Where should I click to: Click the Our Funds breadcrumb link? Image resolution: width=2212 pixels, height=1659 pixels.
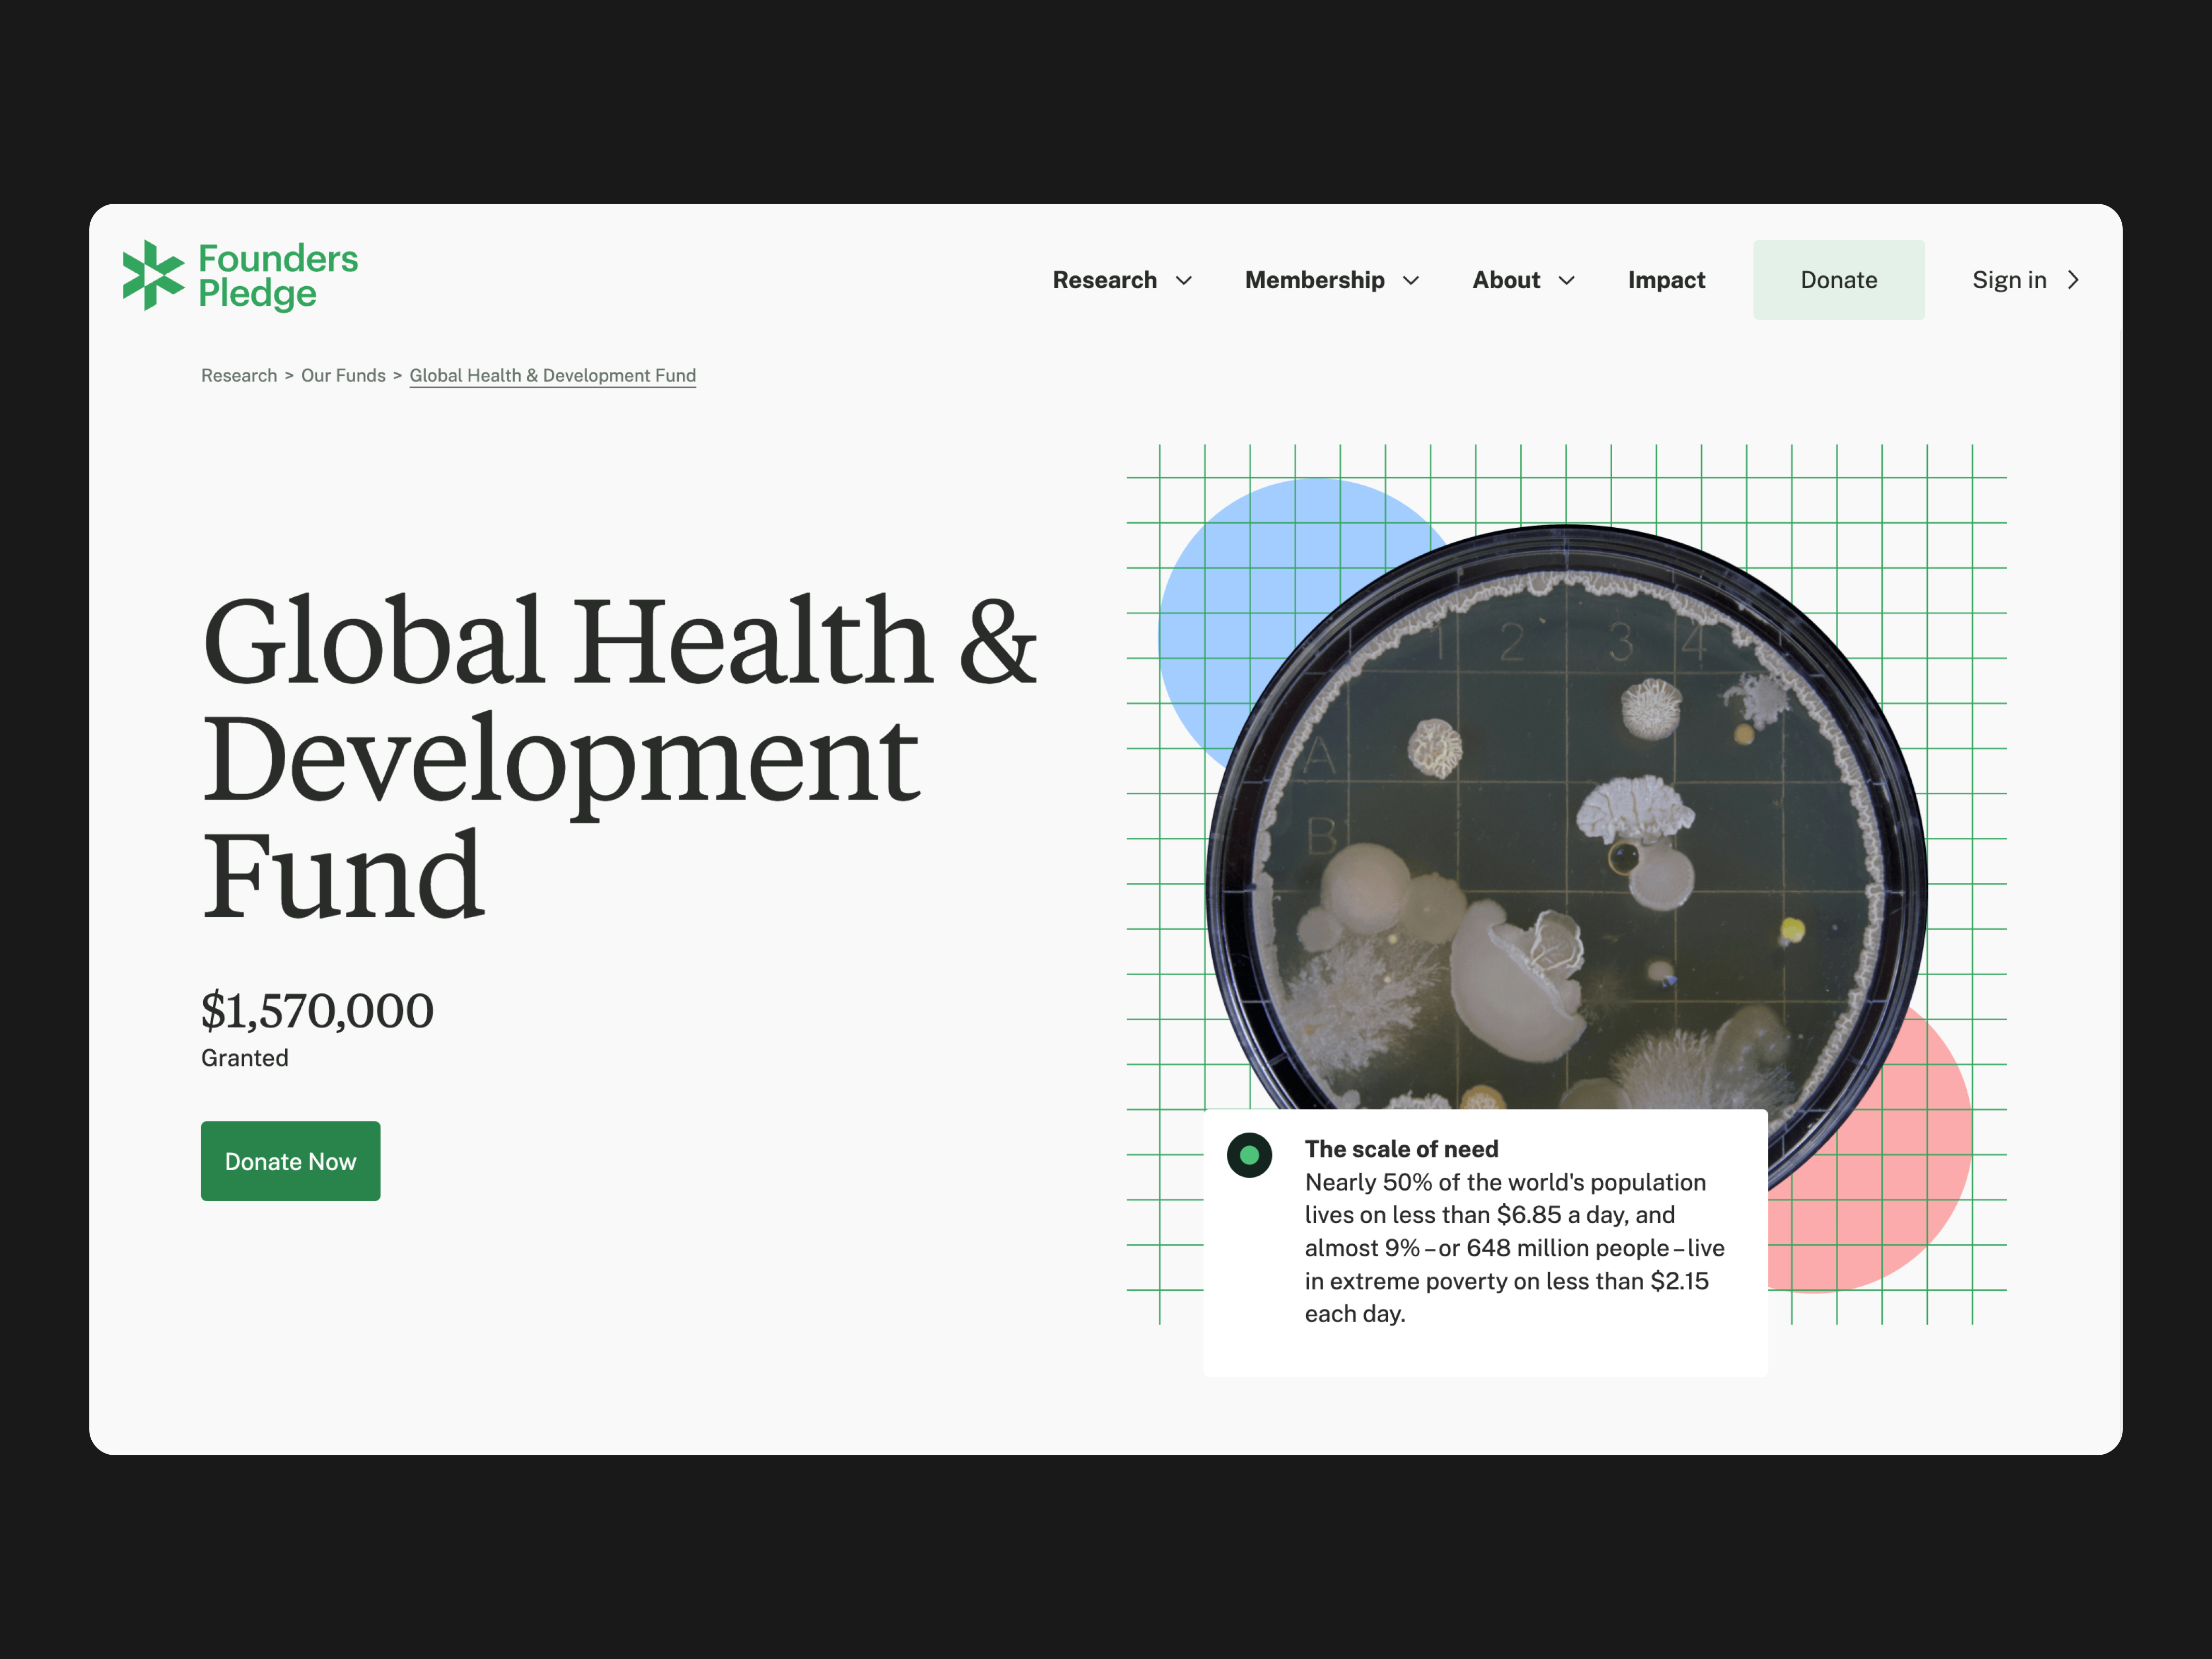pos(343,375)
